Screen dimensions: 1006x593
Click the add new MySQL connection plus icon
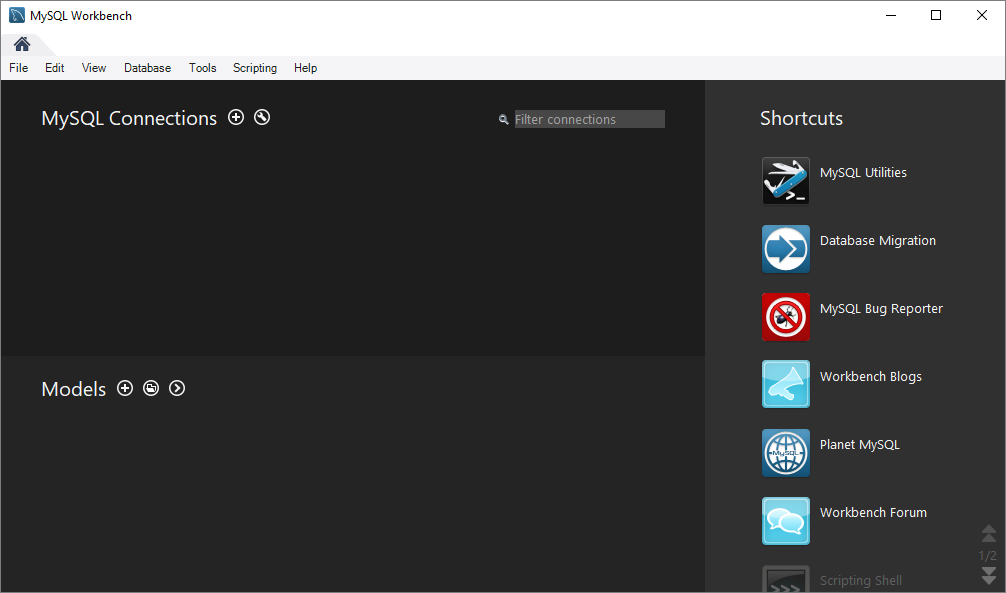click(236, 117)
